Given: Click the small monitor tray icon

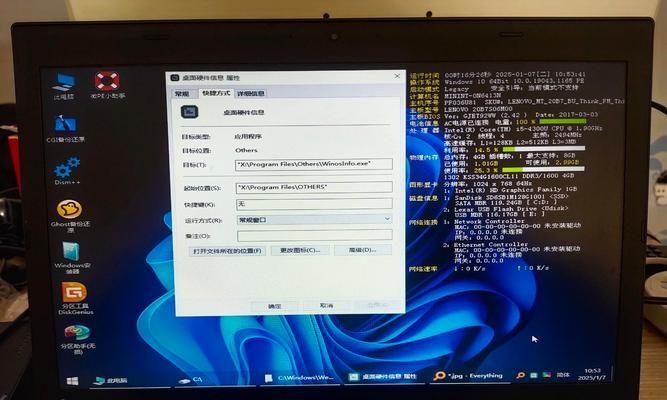Looking at the screenshot, I should point(533,375).
